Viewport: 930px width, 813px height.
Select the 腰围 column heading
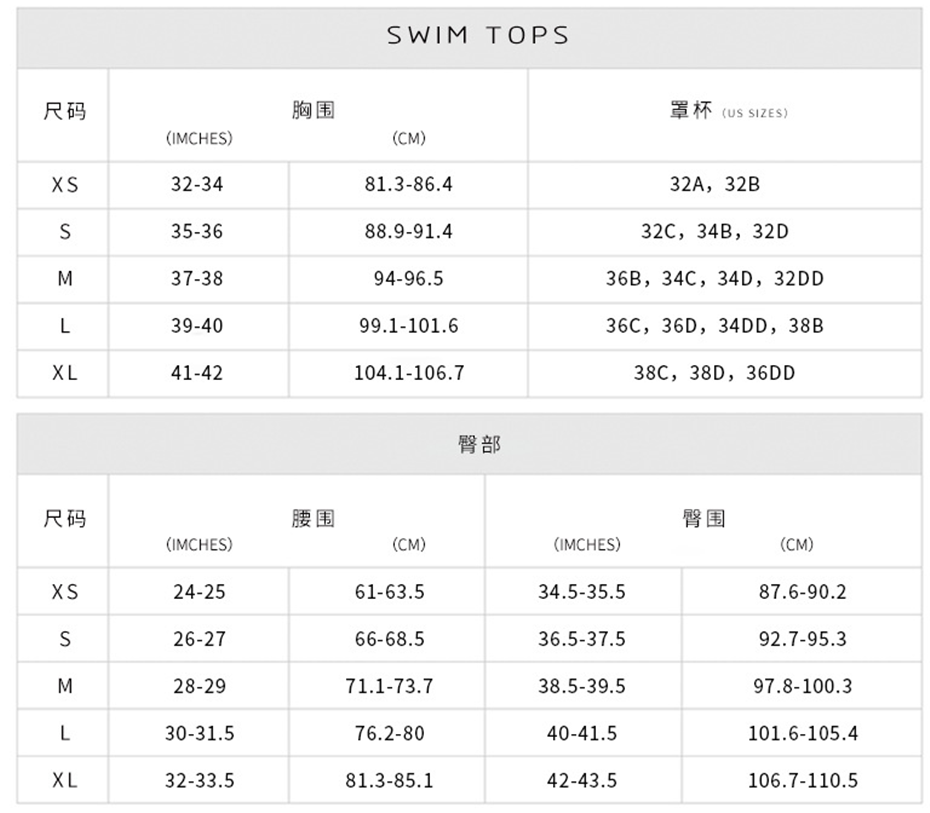313,518
